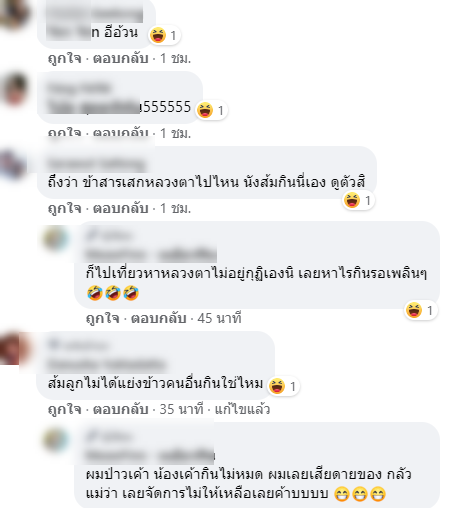Image resolution: width=473 pixels, height=508 pixels.
Task: Click ถูกใจ under the ส้มลูกไม่ได้แย่งข้าว comment
Action: (x=65, y=409)
